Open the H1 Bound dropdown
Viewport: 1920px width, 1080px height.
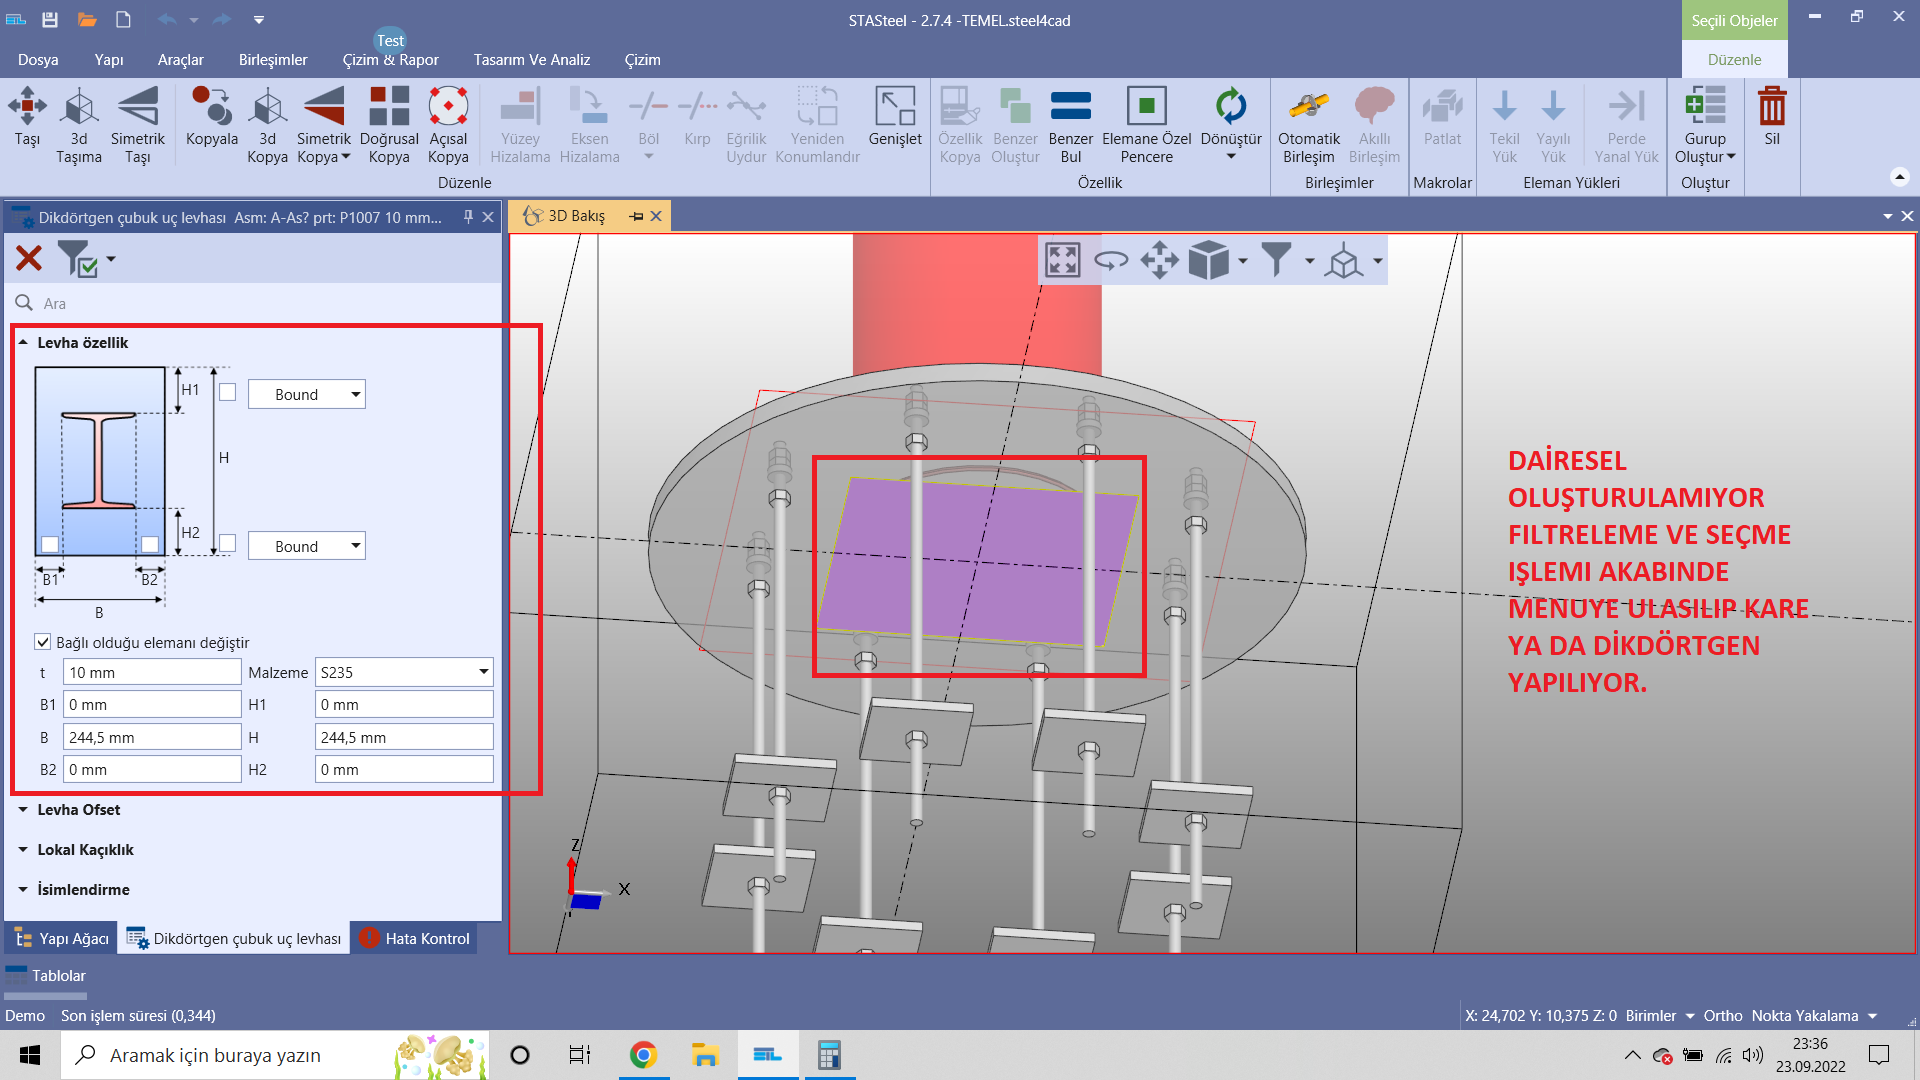coord(306,395)
